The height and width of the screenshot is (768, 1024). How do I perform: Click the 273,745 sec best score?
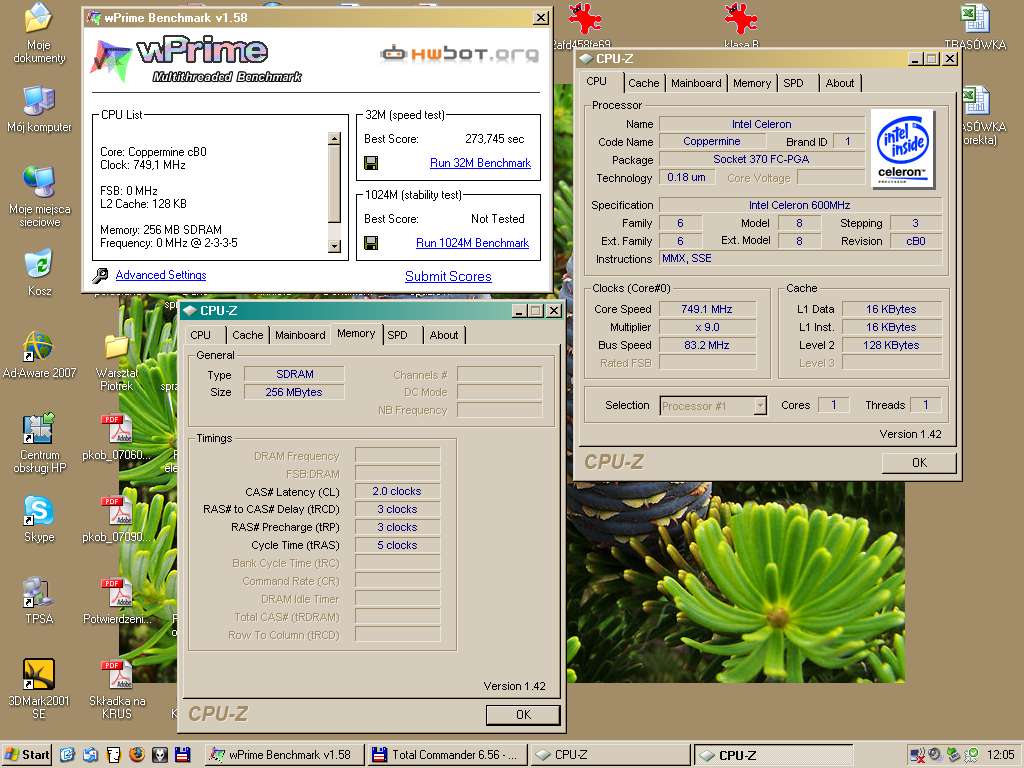coord(494,138)
